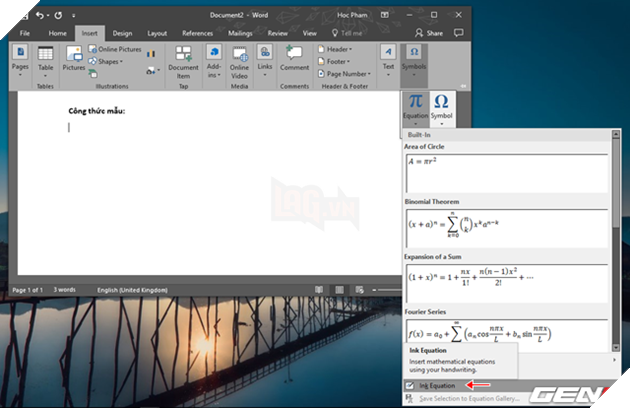630x408 pixels.
Task: Switch to Read Mode view icon
Action: click(x=319, y=290)
